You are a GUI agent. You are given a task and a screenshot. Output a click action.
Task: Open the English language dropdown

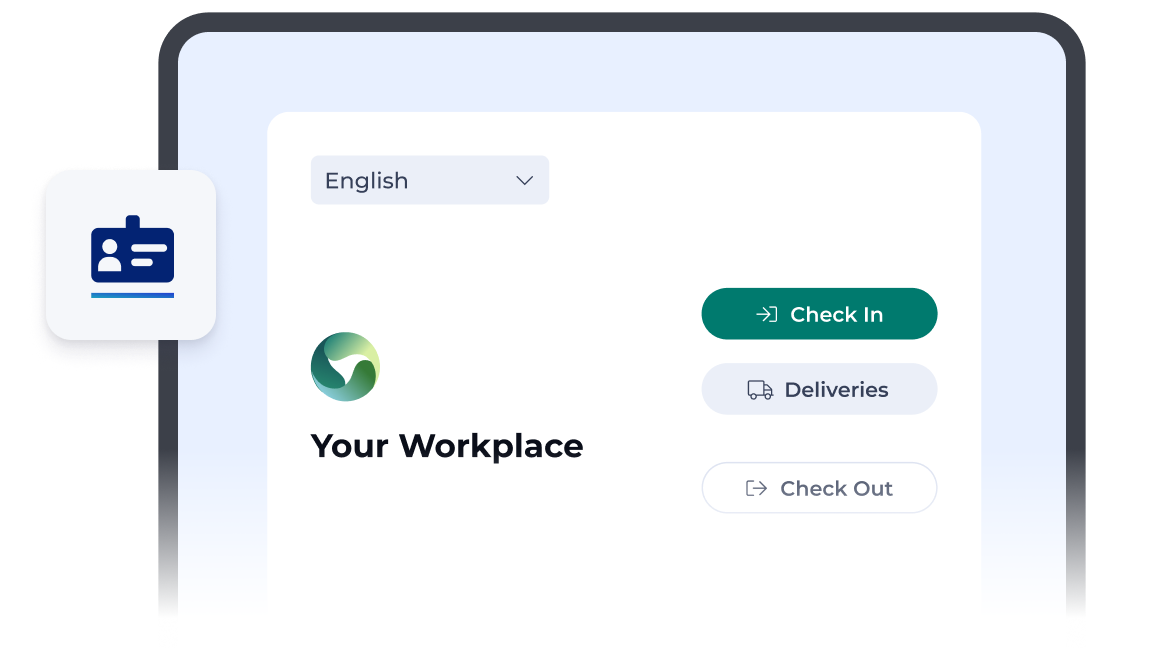[429, 180]
